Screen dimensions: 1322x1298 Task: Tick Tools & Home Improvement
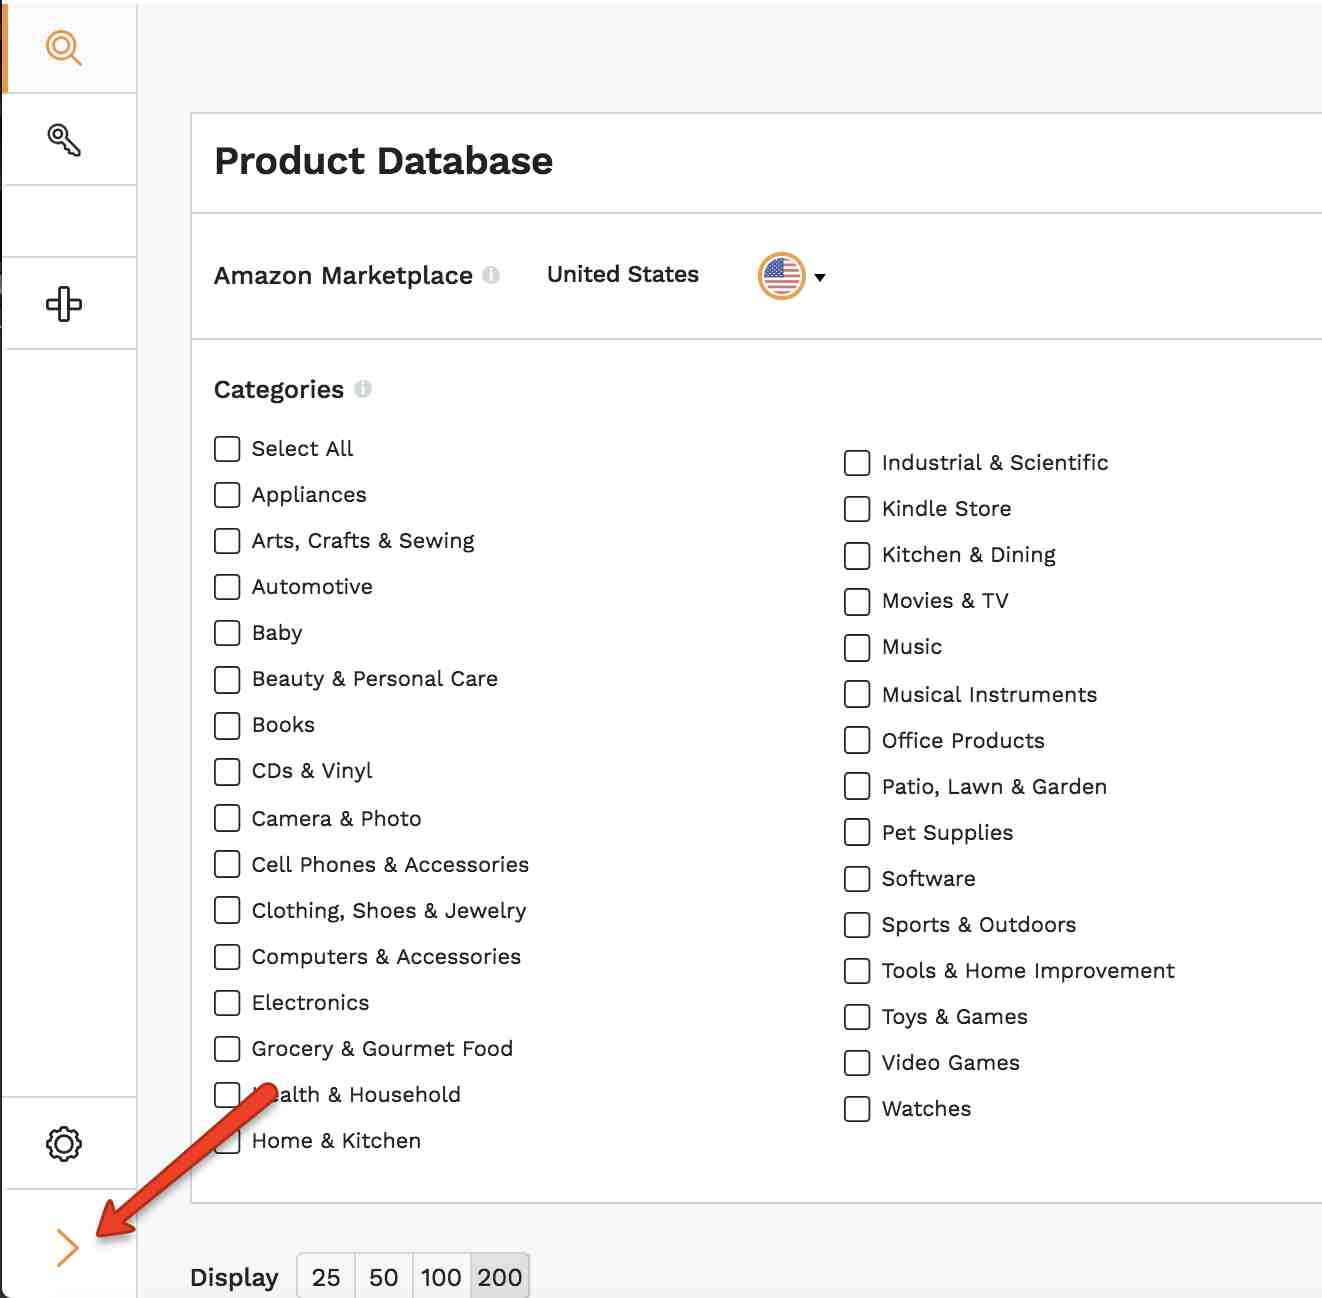(857, 971)
